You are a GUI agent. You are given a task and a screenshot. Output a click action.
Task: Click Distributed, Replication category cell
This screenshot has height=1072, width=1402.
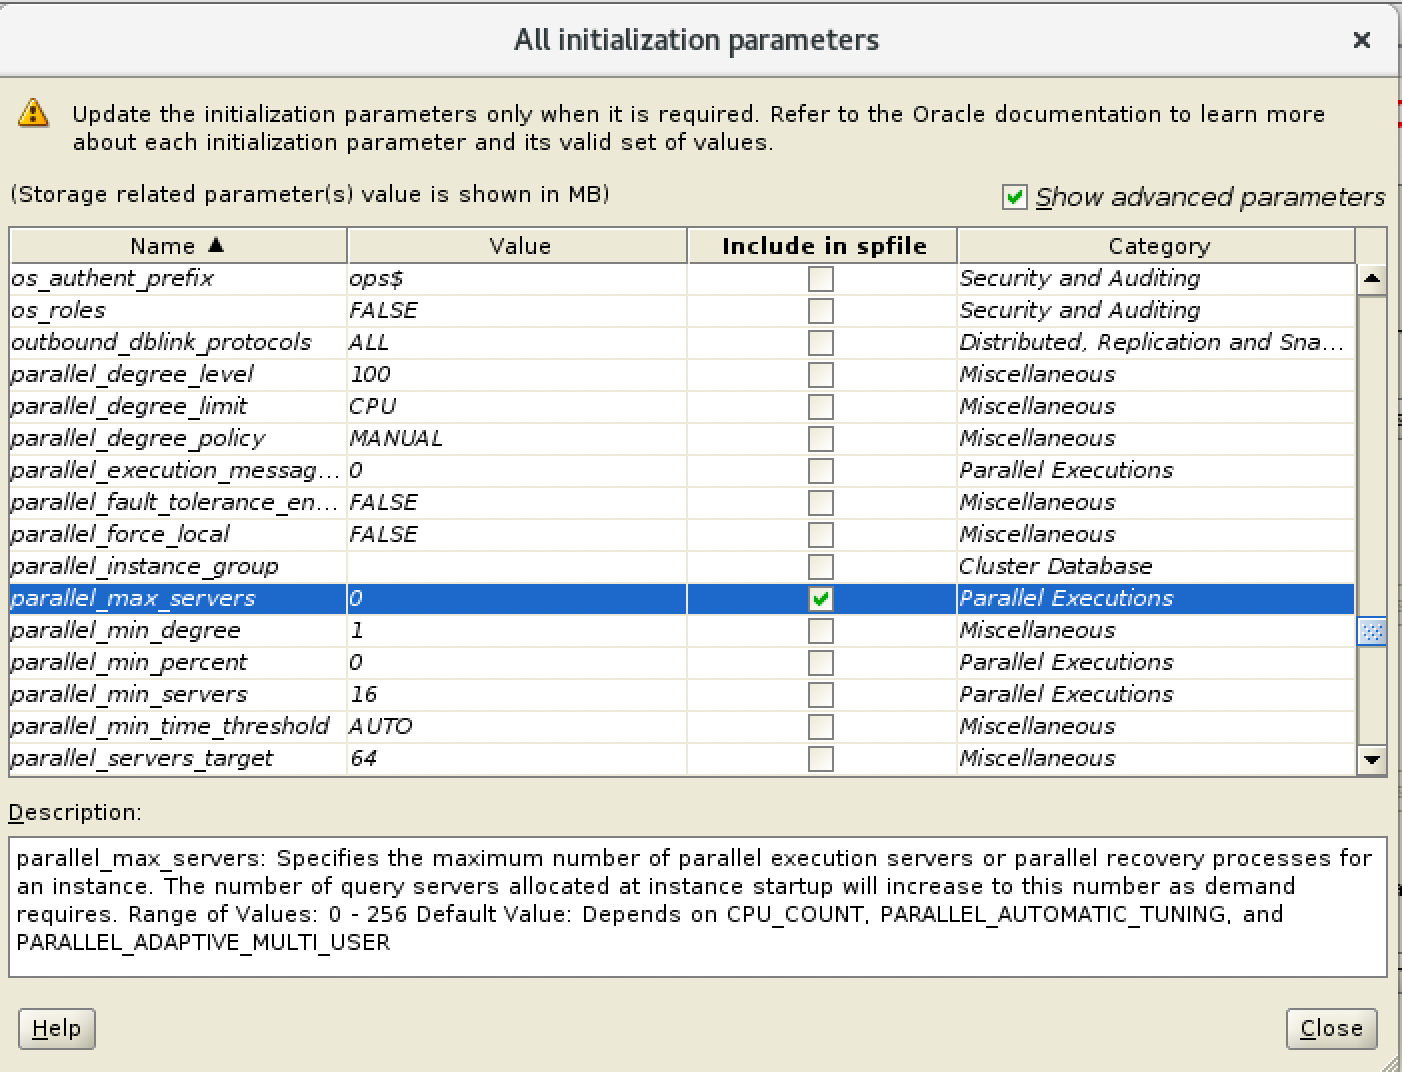pyautogui.click(x=1156, y=343)
